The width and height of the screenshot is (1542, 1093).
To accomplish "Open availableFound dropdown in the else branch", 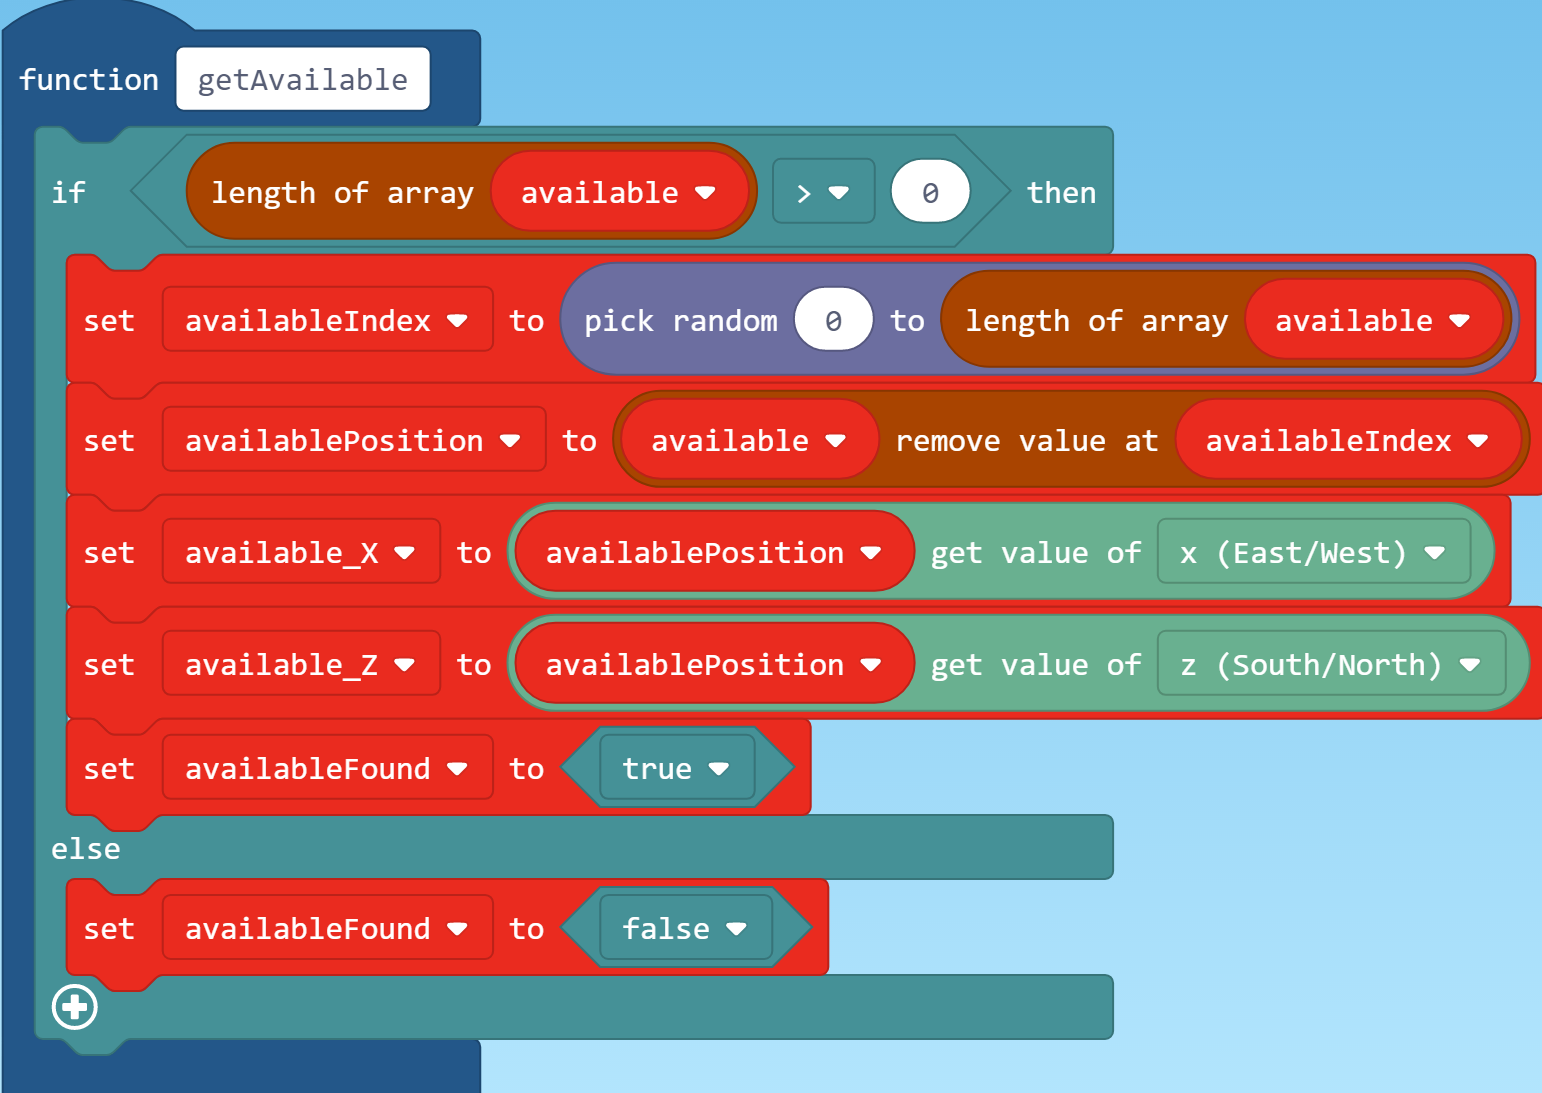I will [457, 929].
